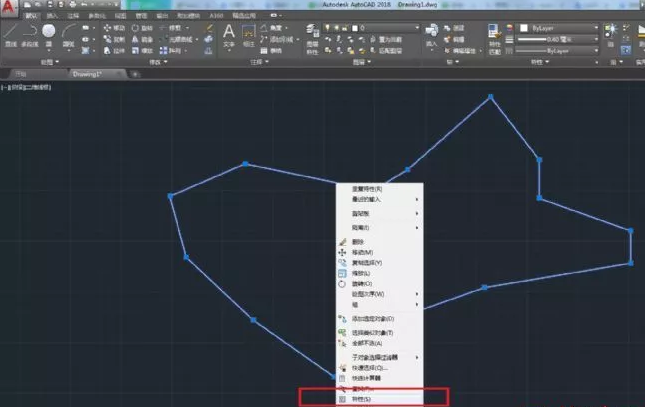
Task: Expand the Layers (图层) panel
Action: (x=362, y=62)
